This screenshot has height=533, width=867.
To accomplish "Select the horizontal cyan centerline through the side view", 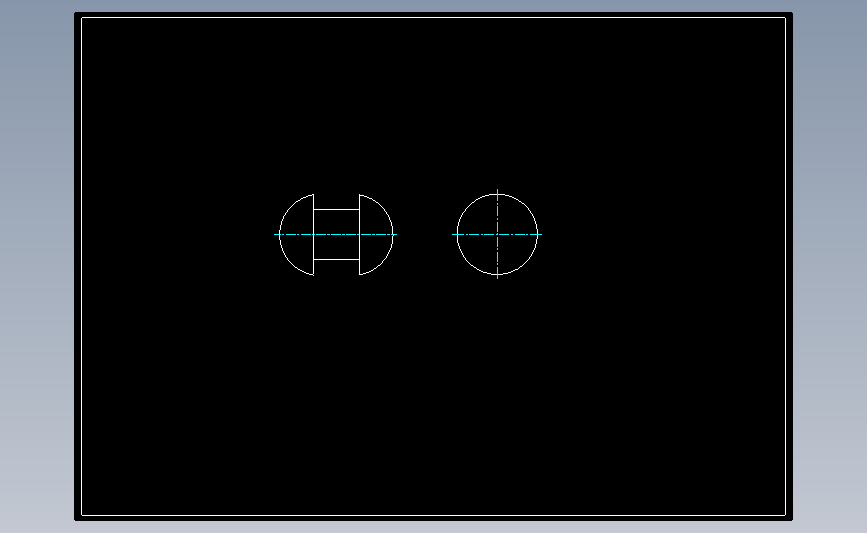I will click(x=336, y=234).
